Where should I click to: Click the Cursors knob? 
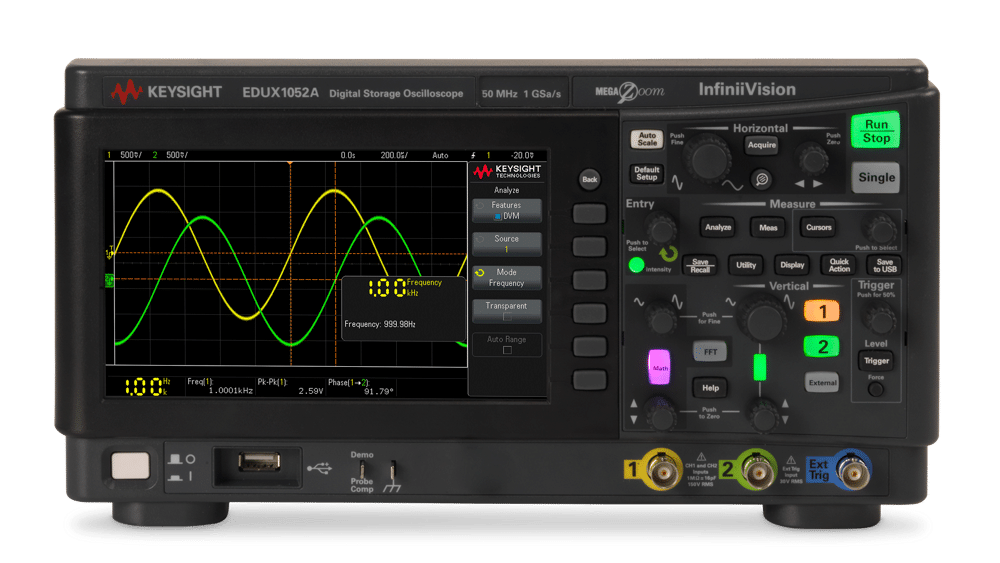pos(881,229)
